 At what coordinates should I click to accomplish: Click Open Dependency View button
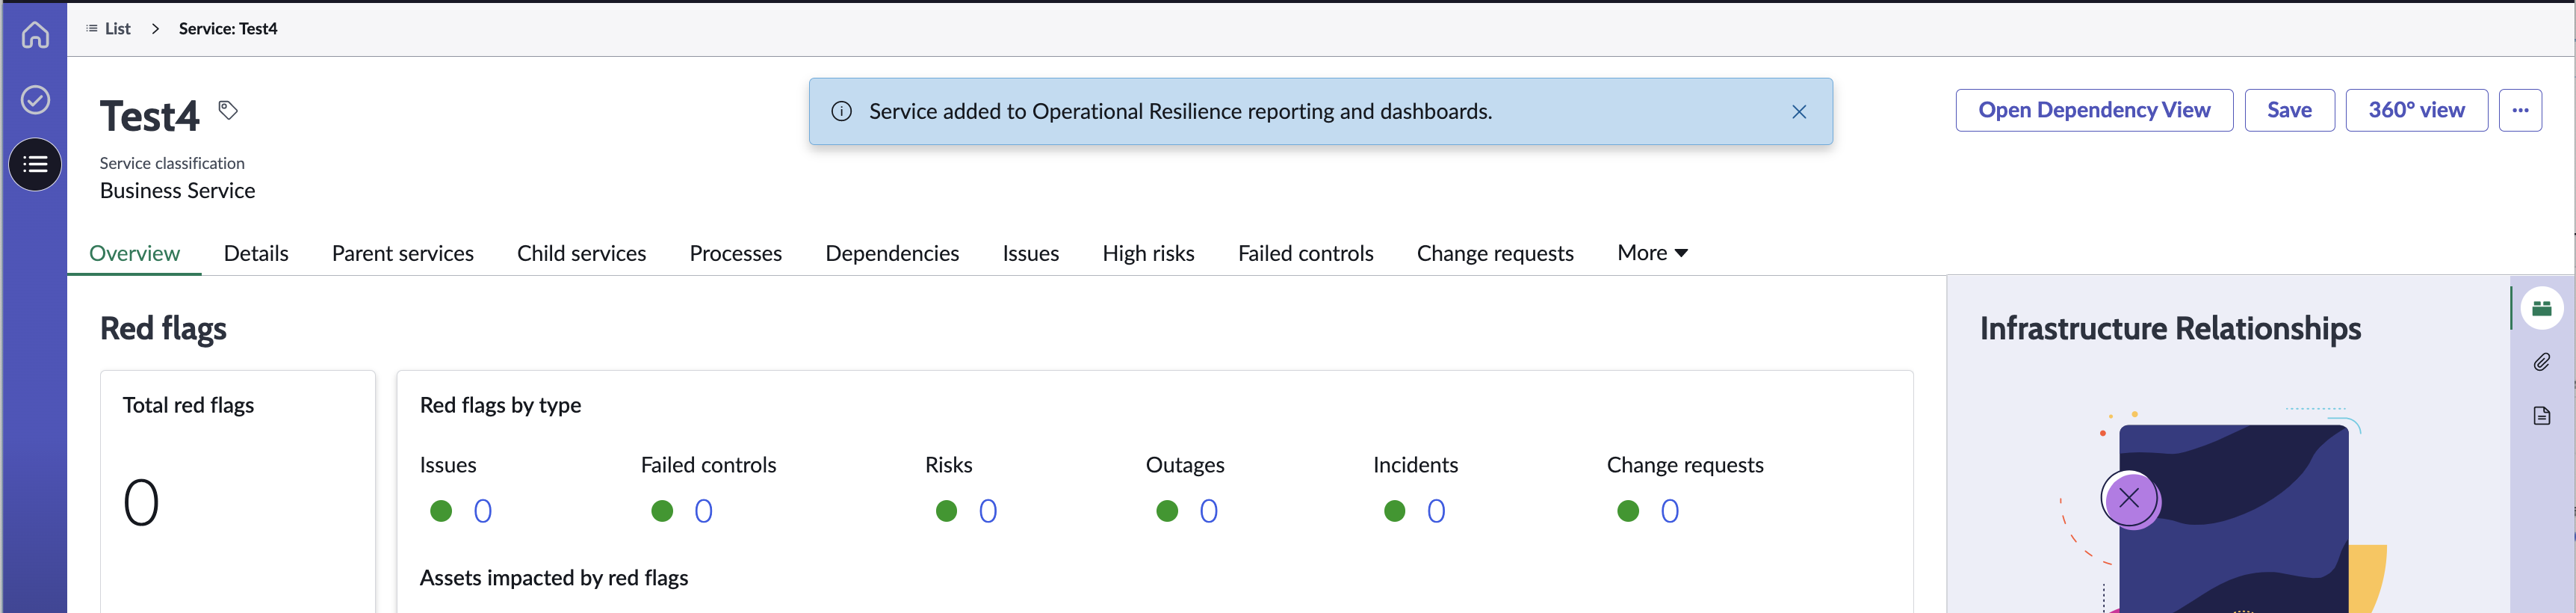point(2094,110)
